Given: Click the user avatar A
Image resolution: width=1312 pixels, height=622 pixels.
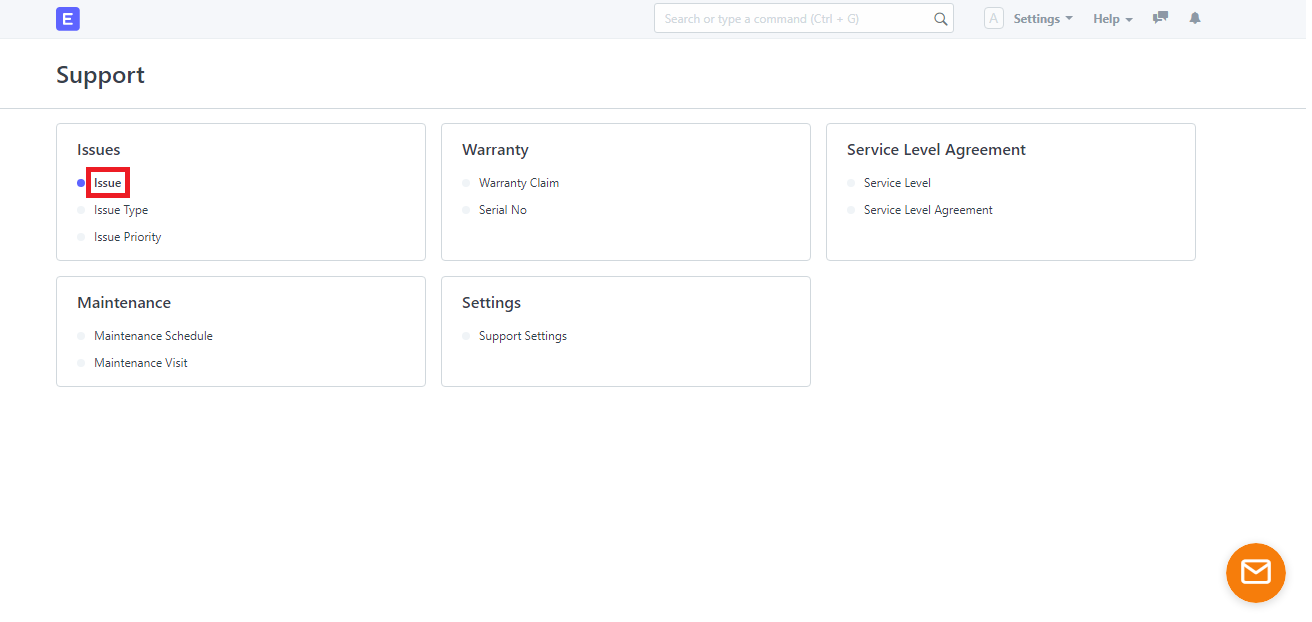Looking at the screenshot, I should [x=994, y=18].
